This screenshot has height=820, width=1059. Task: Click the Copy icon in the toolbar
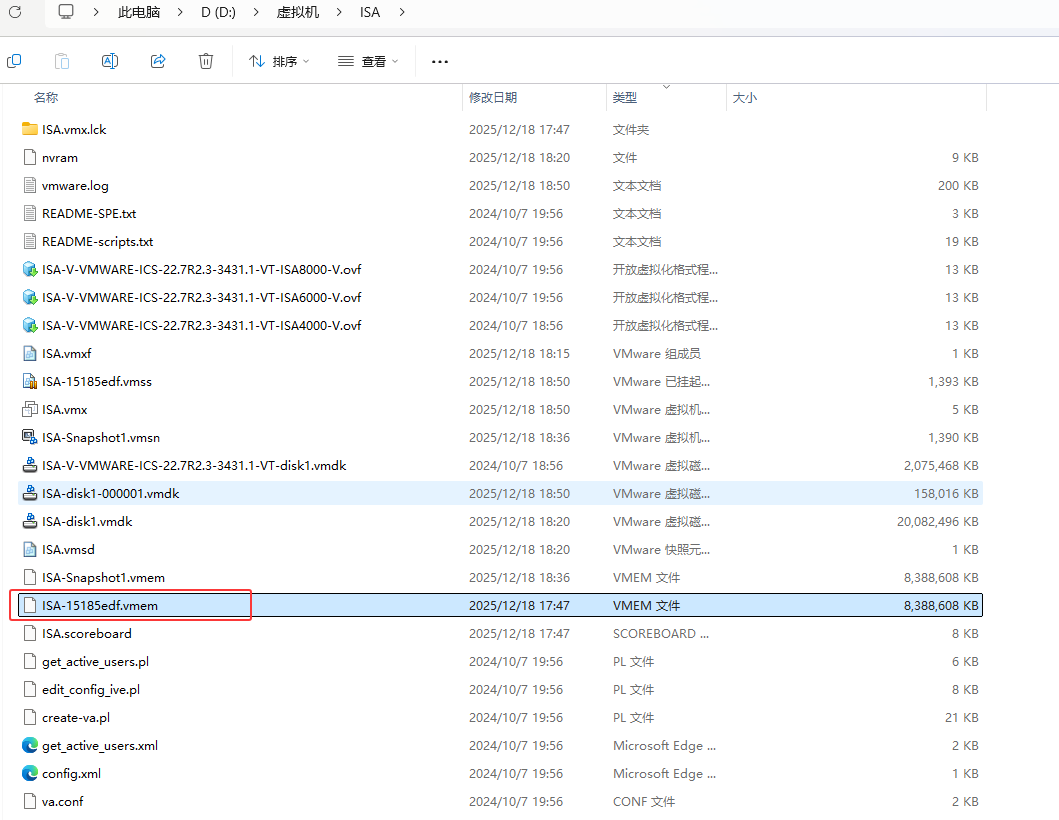(14, 61)
